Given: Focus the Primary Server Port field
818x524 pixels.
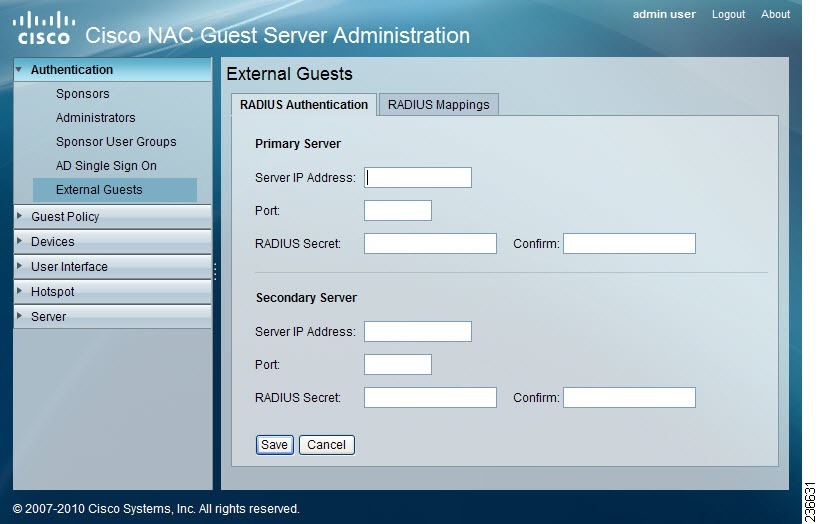Looking at the screenshot, I should [398, 210].
